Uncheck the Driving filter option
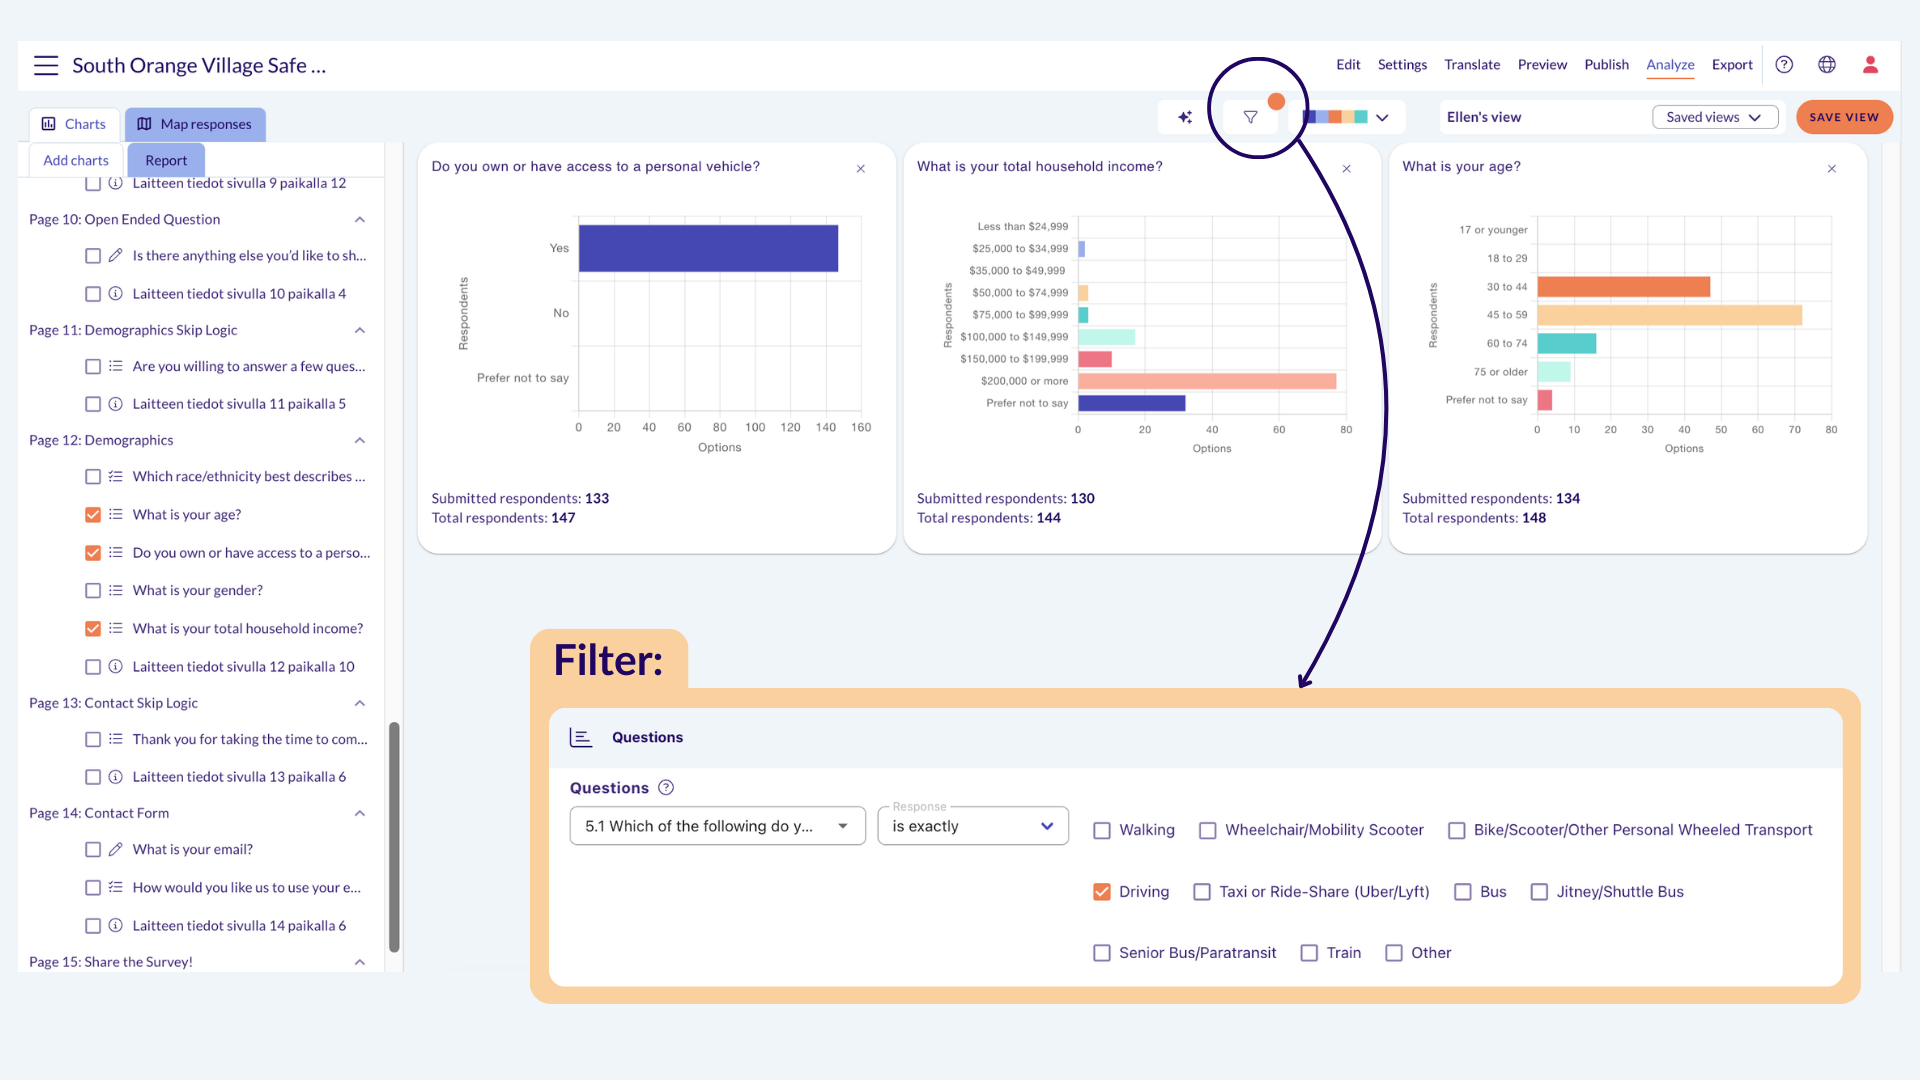Viewport: 1920px width, 1080px height. 1102,892
